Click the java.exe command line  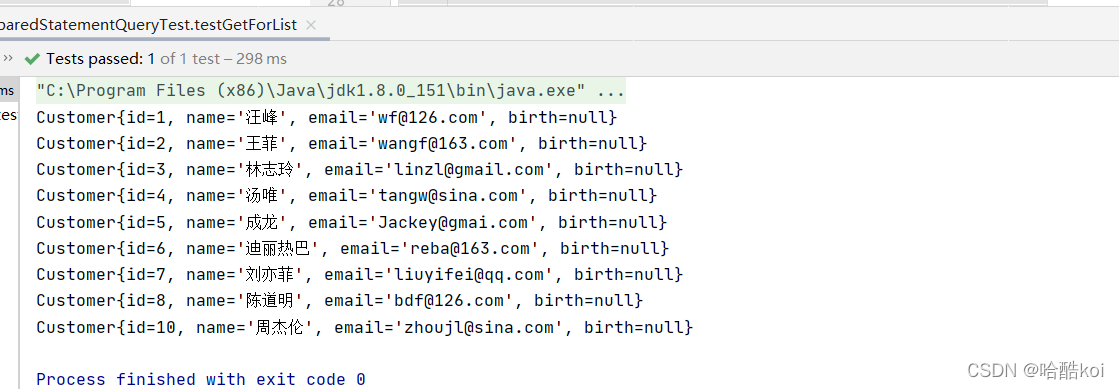331,91
